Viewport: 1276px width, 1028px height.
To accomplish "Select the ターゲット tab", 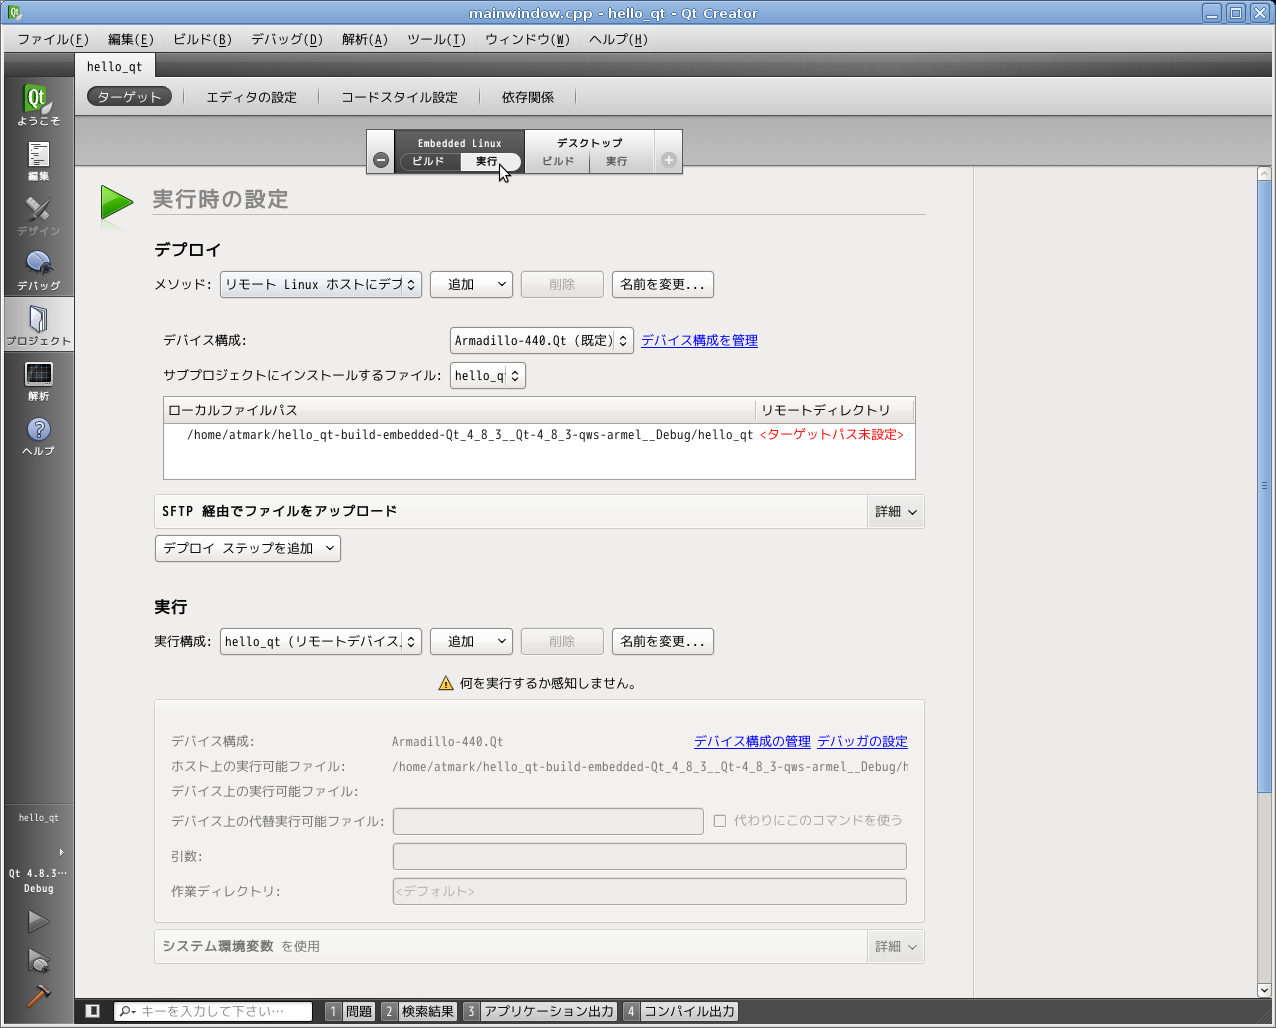I will pyautogui.click(x=130, y=97).
